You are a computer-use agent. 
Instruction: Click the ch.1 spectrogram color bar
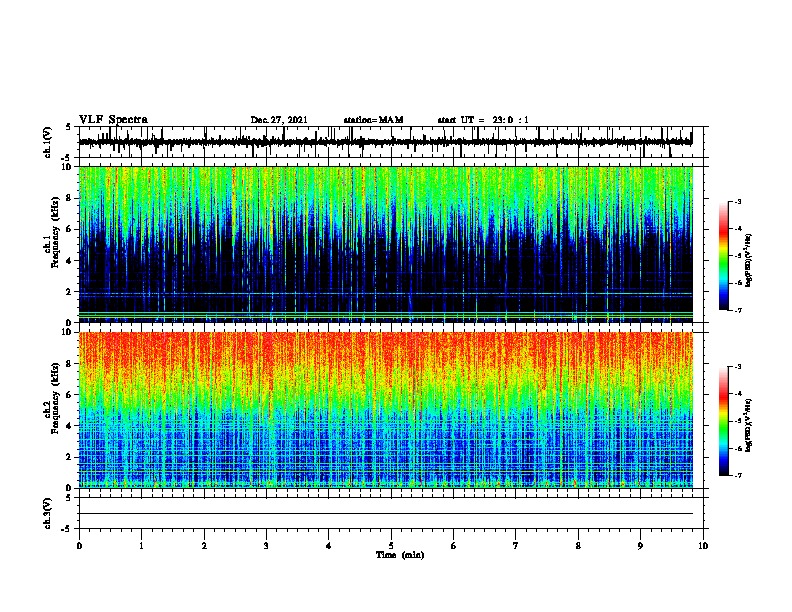pos(724,256)
